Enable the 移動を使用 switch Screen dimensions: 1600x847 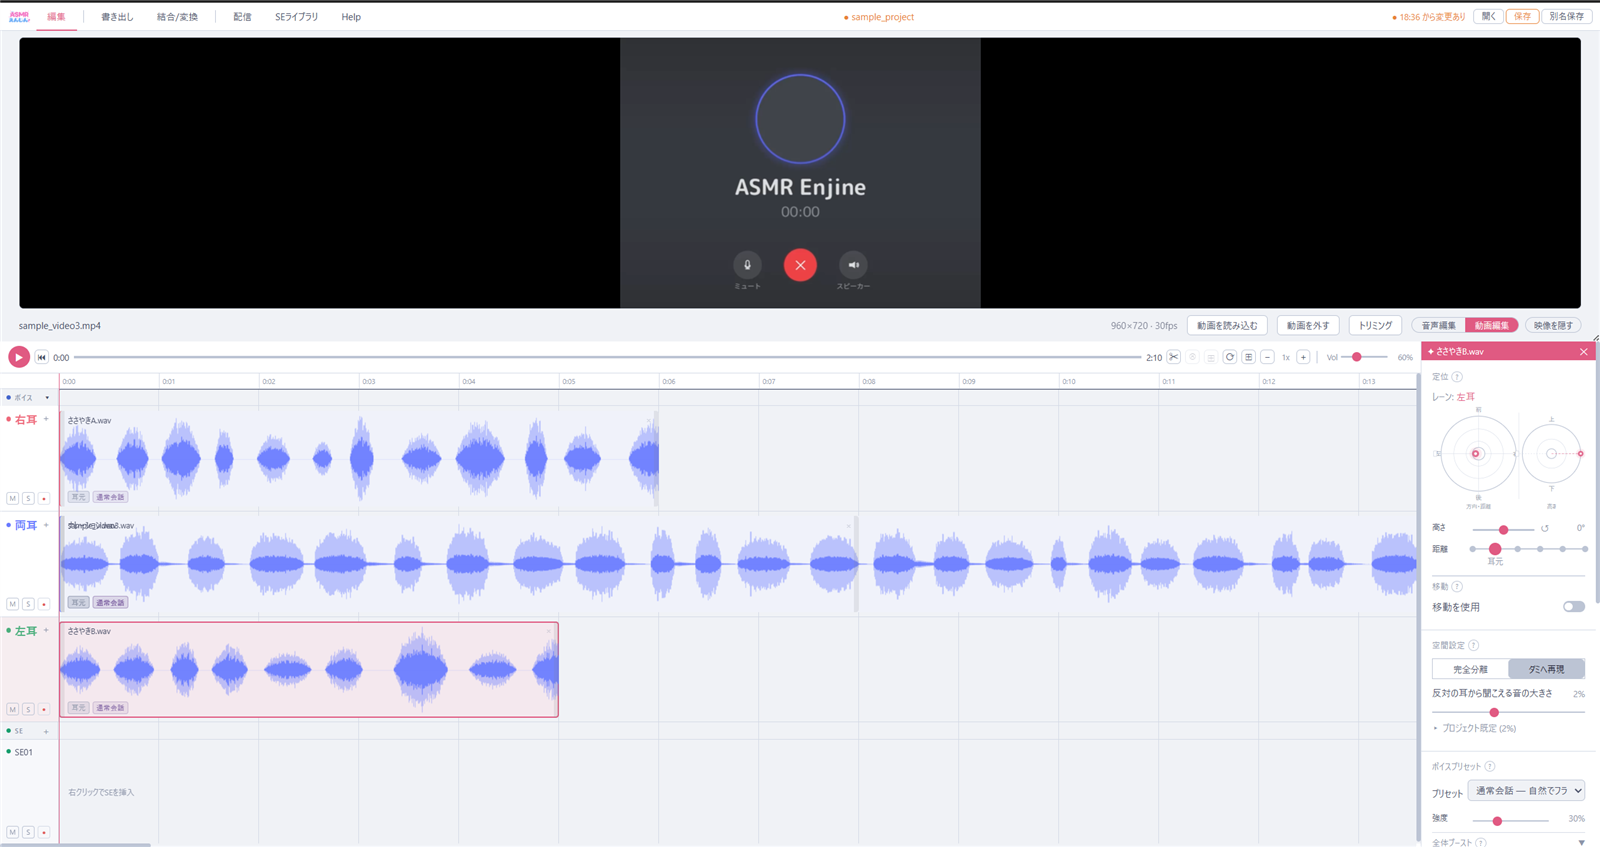click(1574, 607)
